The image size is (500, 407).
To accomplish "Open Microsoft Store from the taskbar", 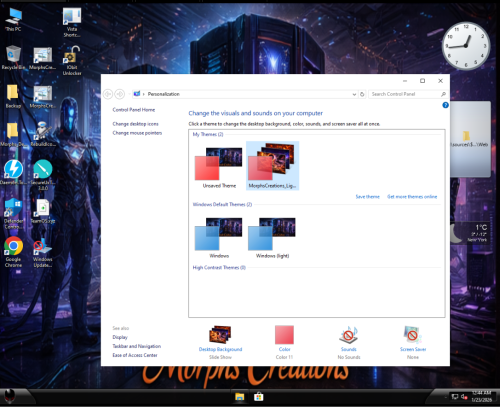I will [x=258, y=397].
